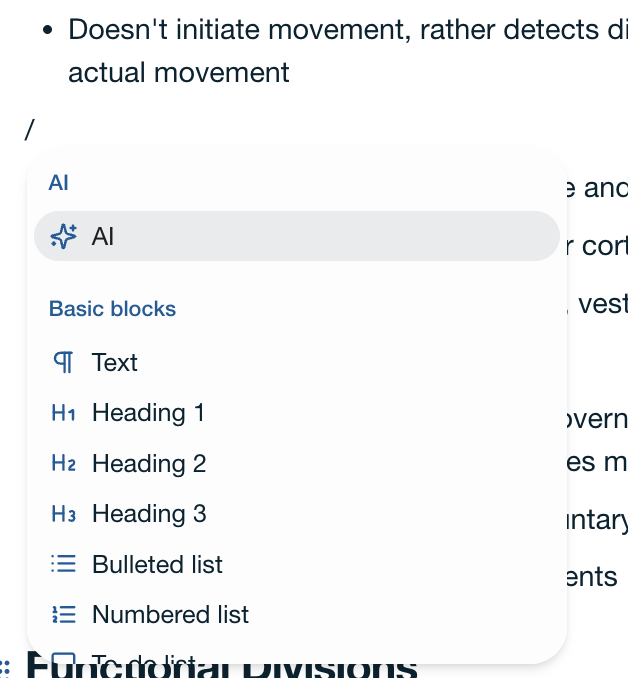628x678 pixels.
Task: Click the H2 heading icon
Action: (63, 463)
